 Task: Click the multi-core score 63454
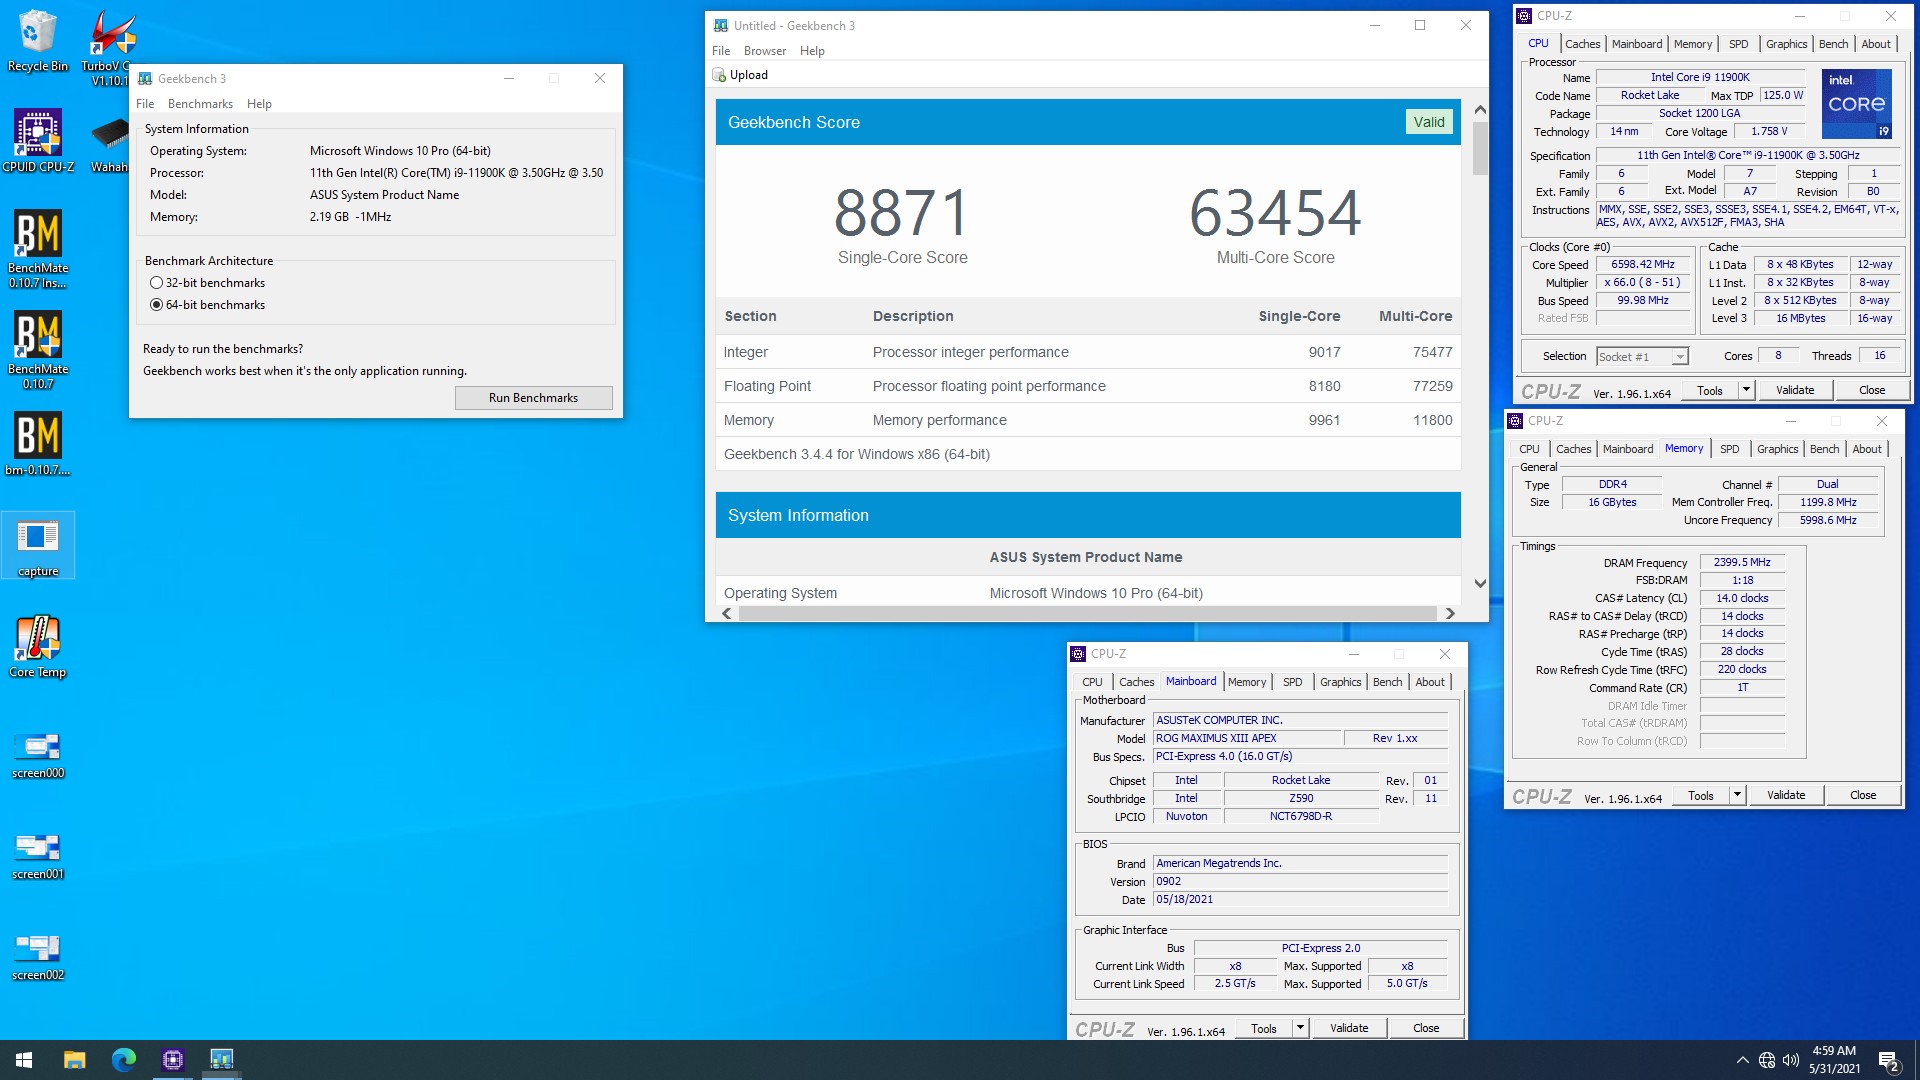[1275, 213]
